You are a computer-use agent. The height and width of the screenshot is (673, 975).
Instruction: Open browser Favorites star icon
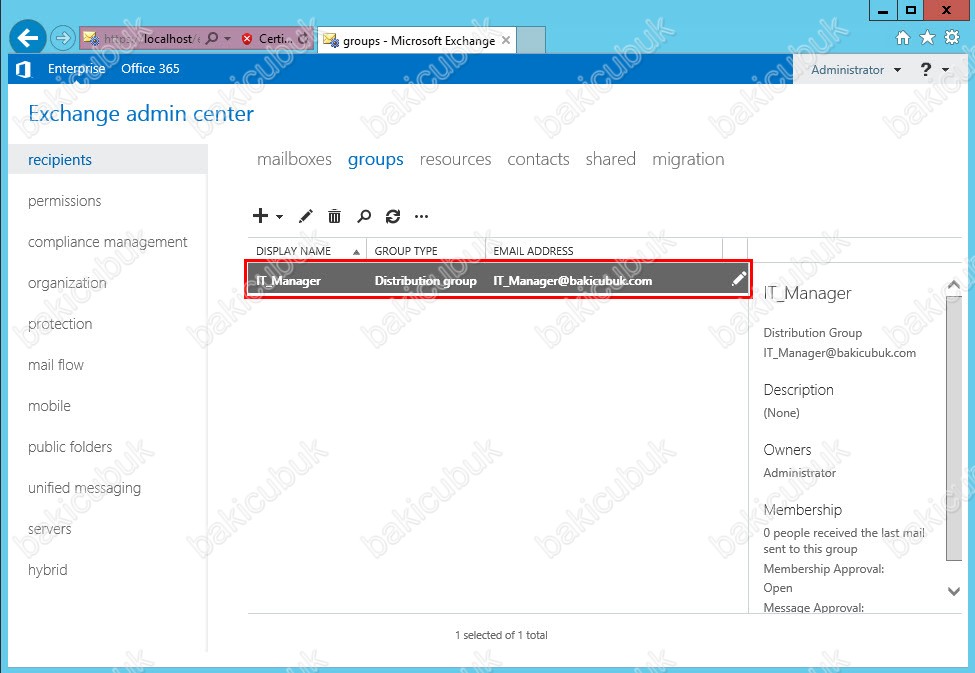click(x=927, y=38)
